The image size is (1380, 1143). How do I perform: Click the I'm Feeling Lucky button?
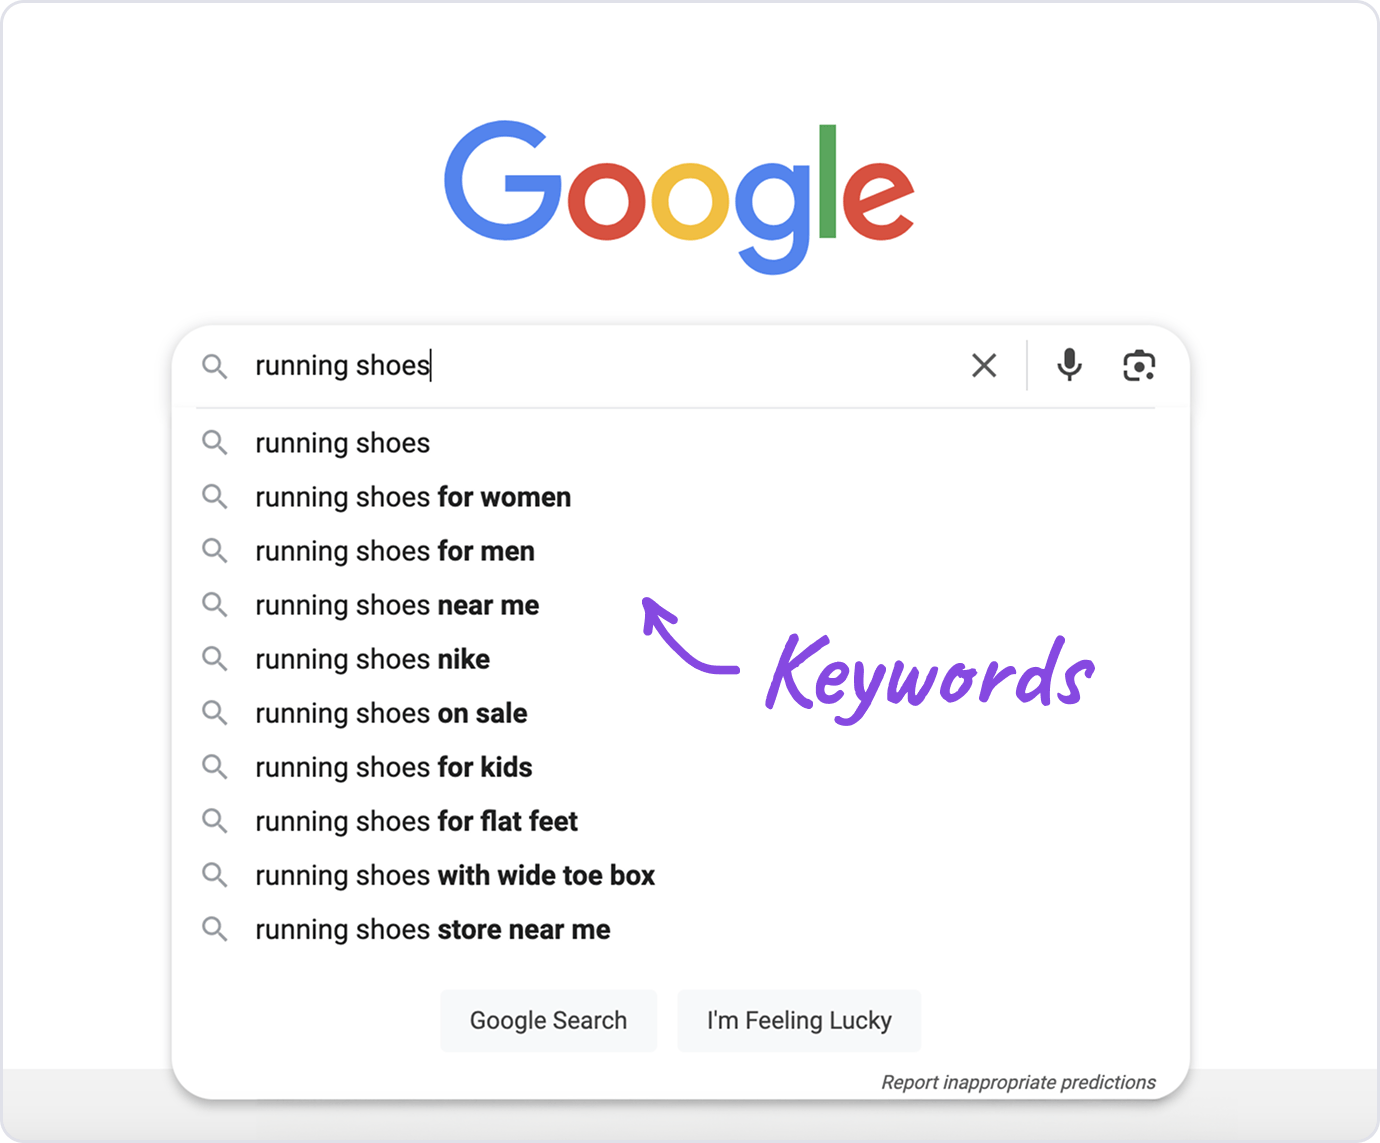tap(798, 1020)
